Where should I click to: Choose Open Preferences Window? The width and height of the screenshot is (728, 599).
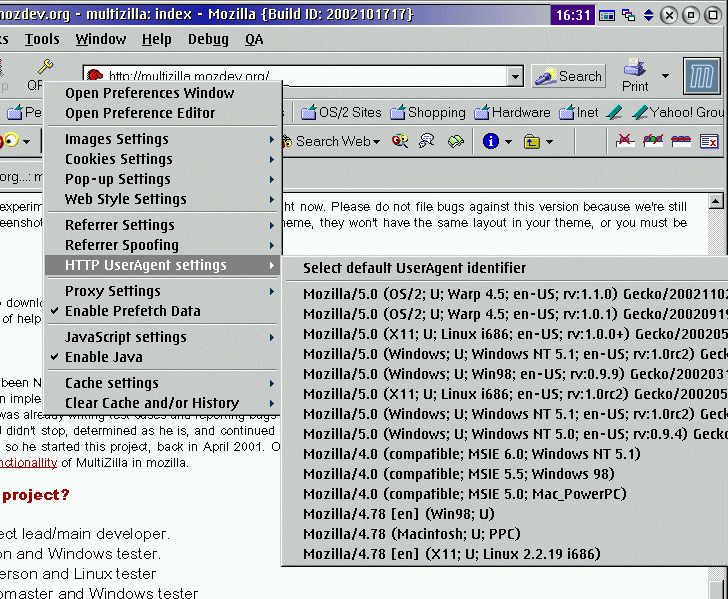click(163, 93)
